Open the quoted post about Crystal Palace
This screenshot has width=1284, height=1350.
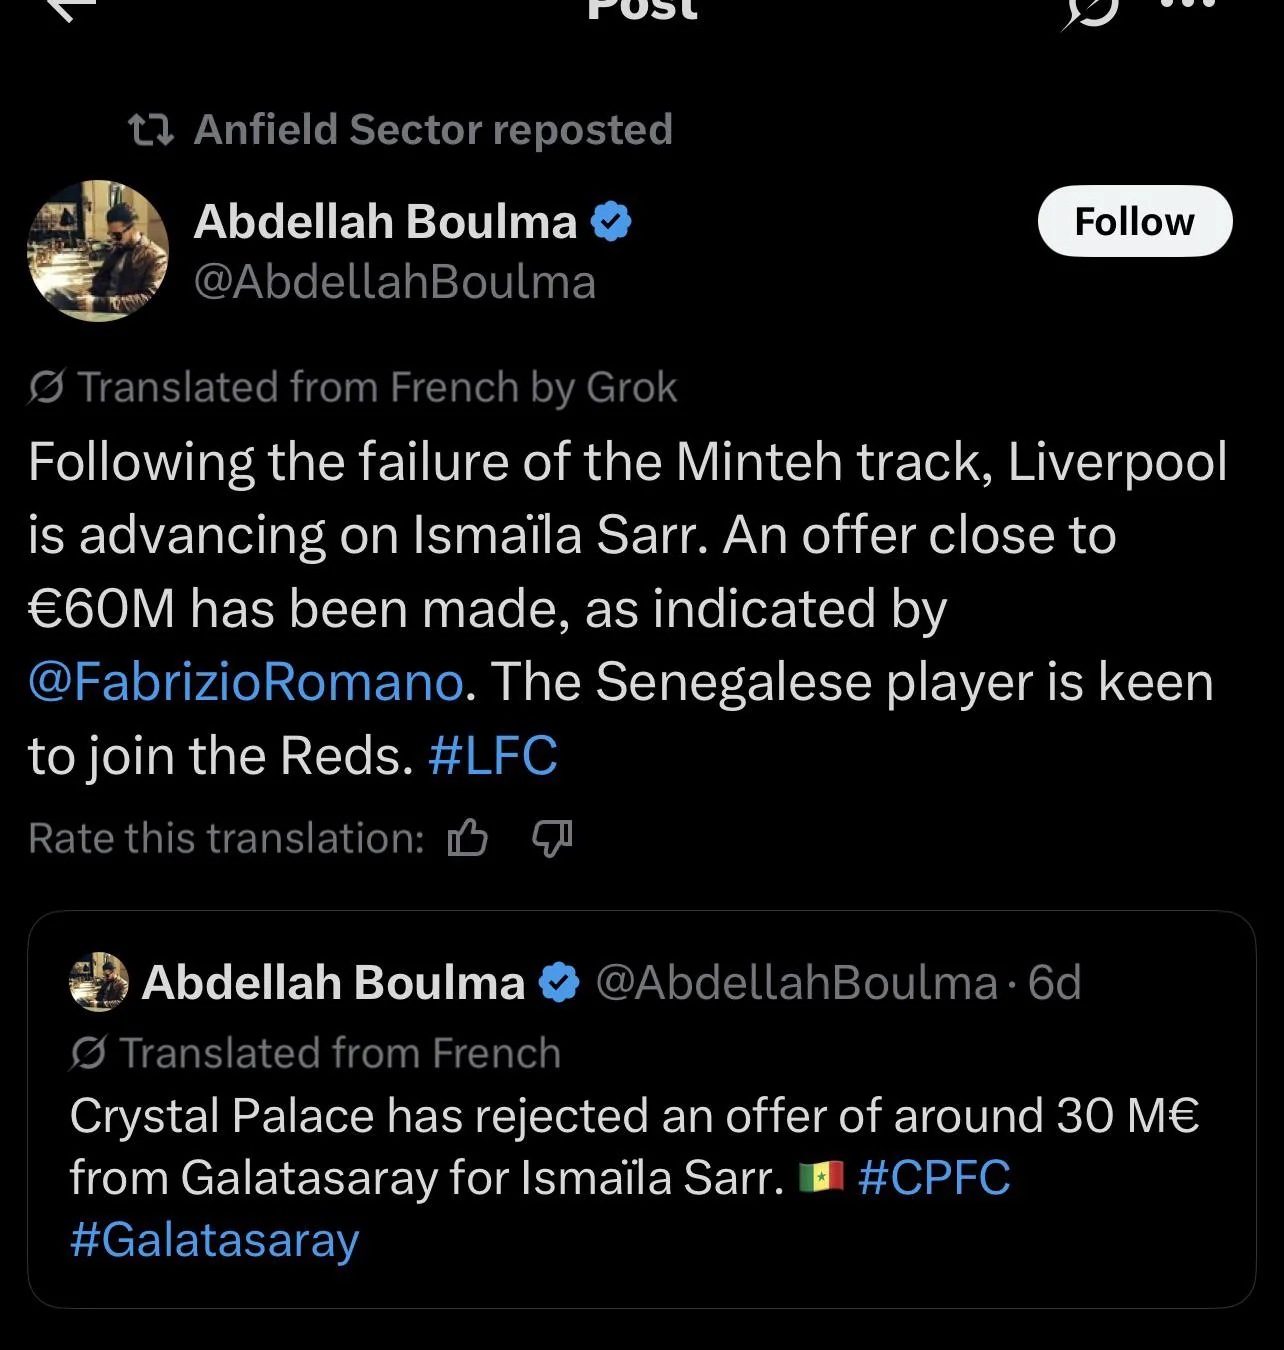pyautogui.click(x=641, y=1109)
